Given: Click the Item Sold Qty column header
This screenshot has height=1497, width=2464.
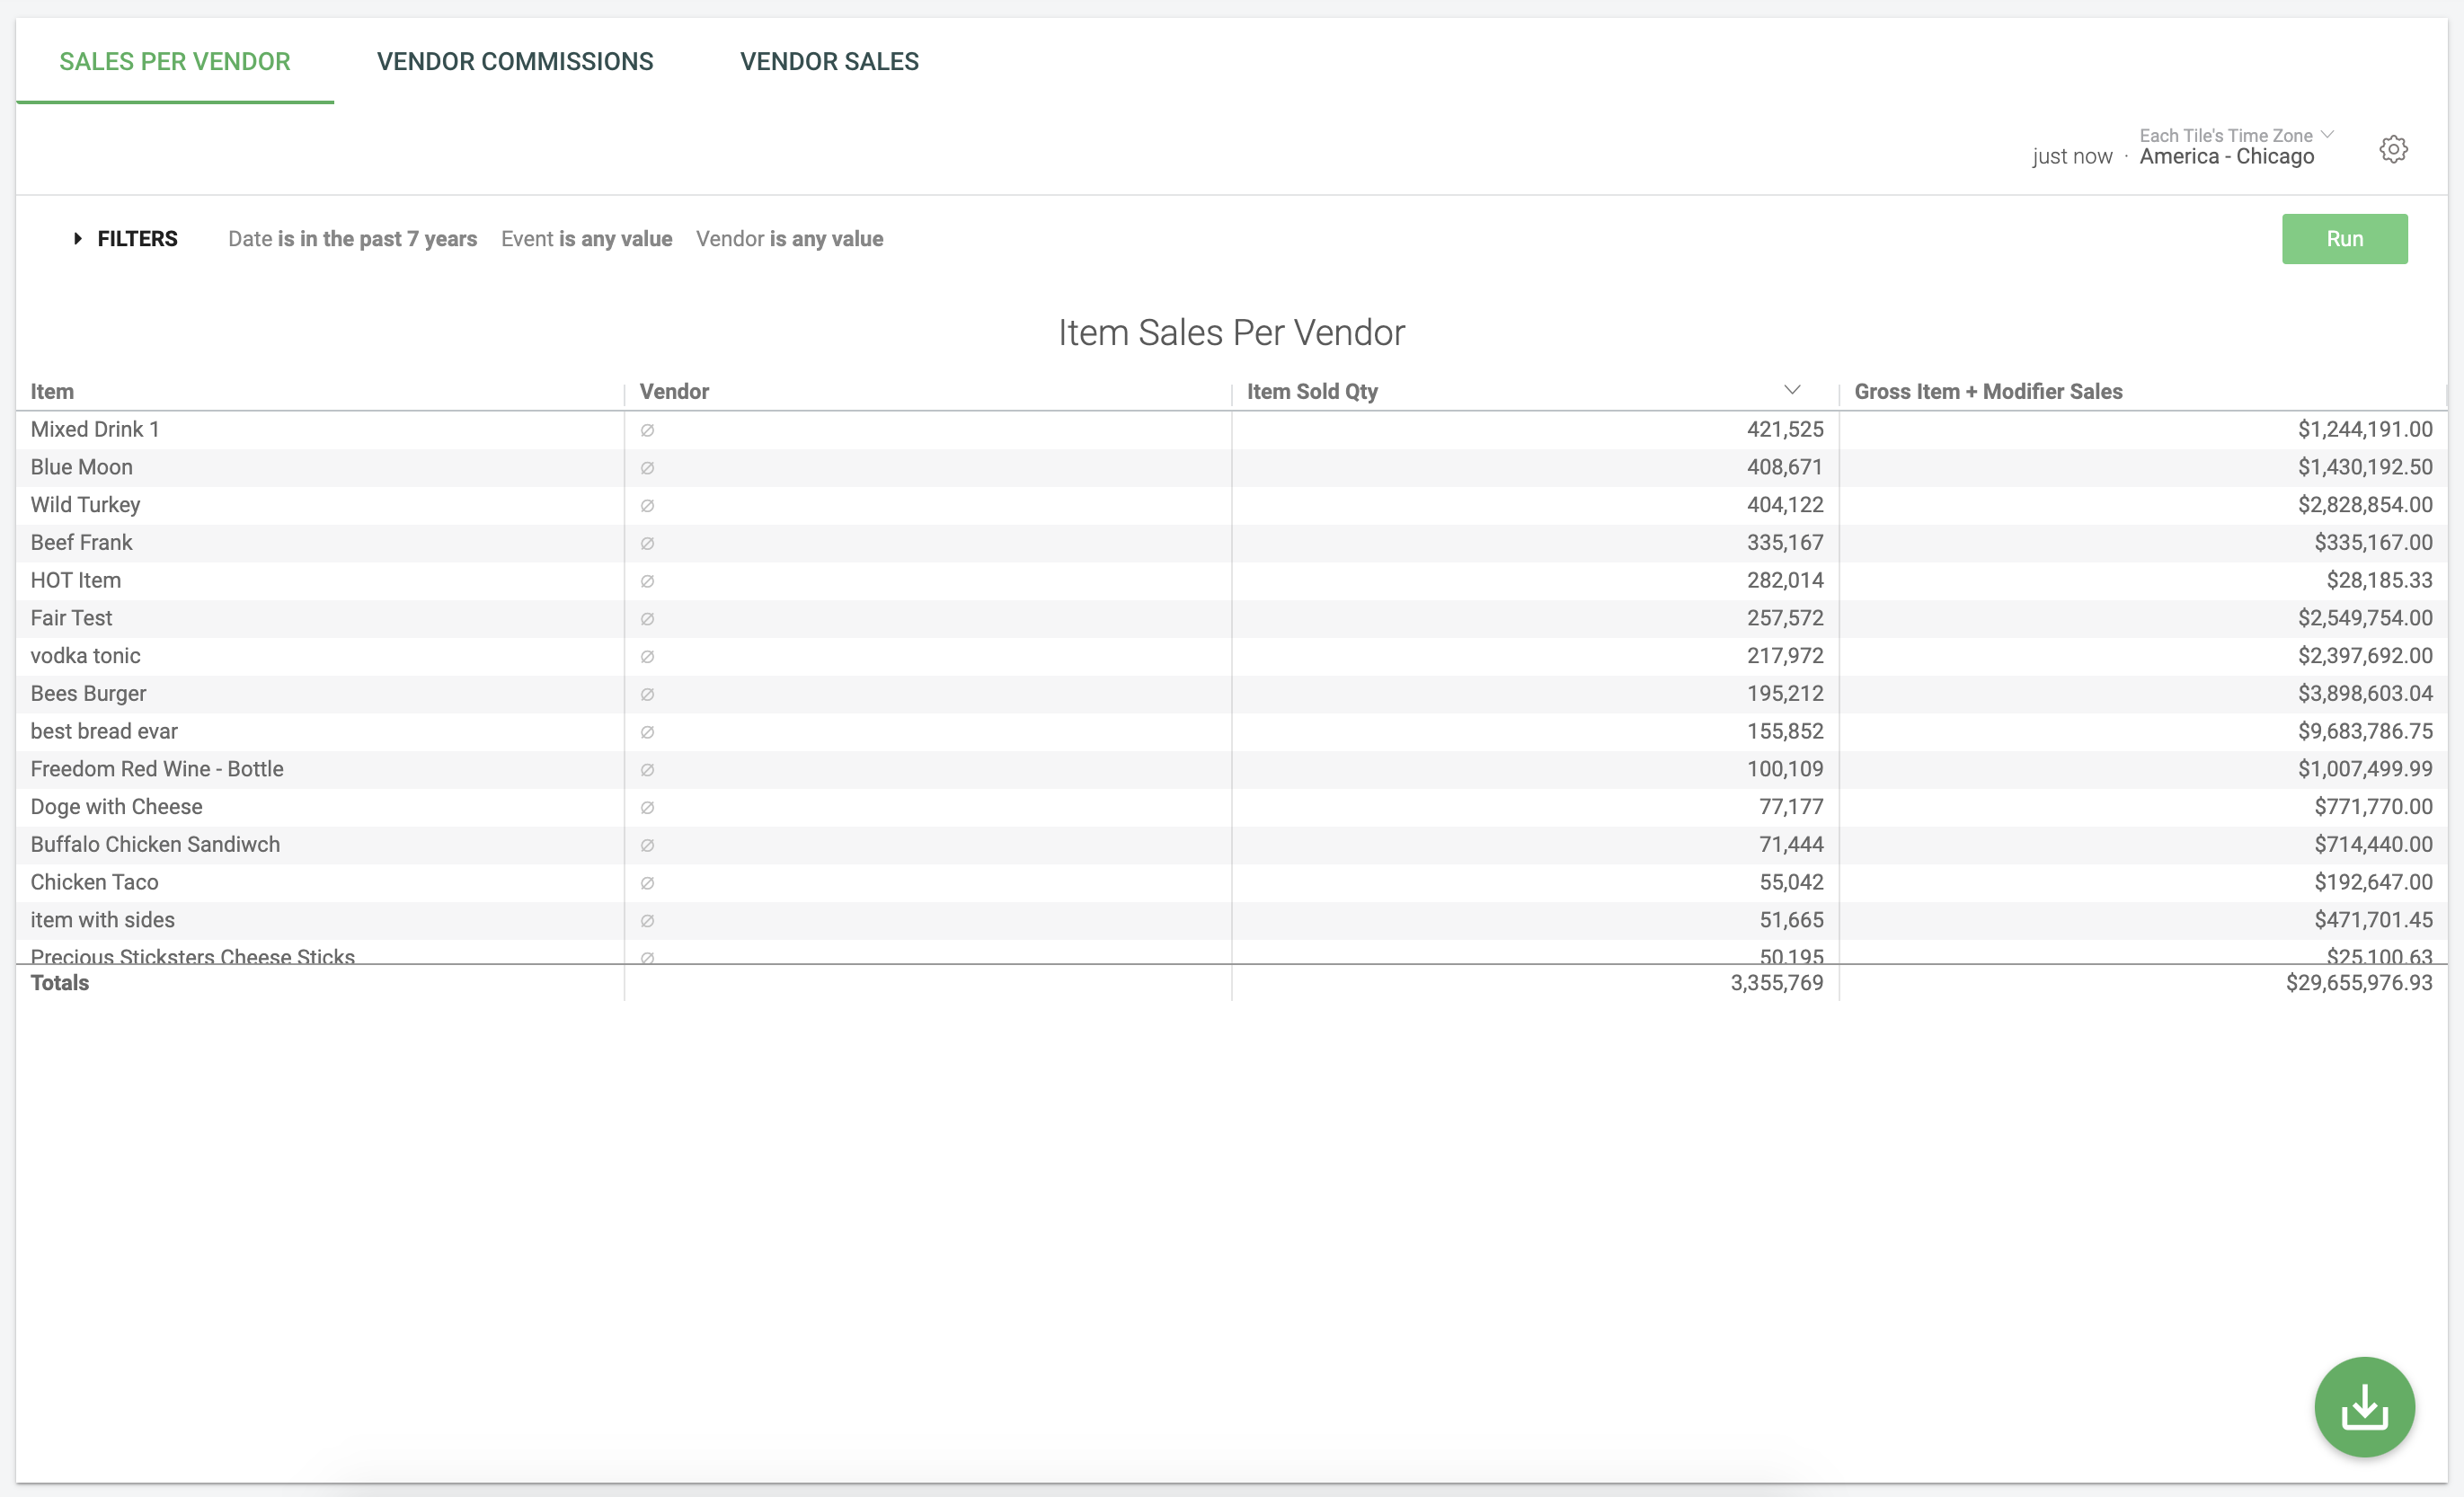Looking at the screenshot, I should pos(1312,391).
